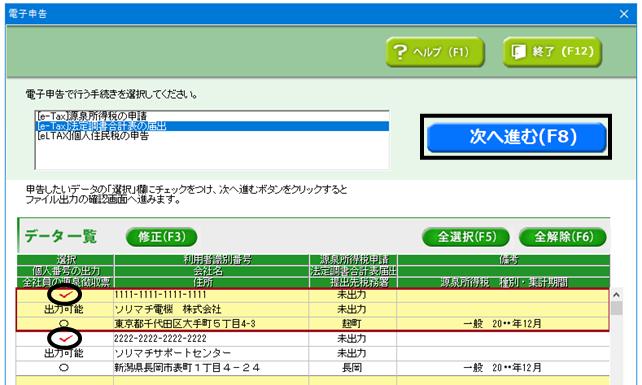Image resolution: width=642 pixels, height=385 pixels.
Task: Click 一般 20••年12月 in 長岡 row
Action: tap(502, 367)
